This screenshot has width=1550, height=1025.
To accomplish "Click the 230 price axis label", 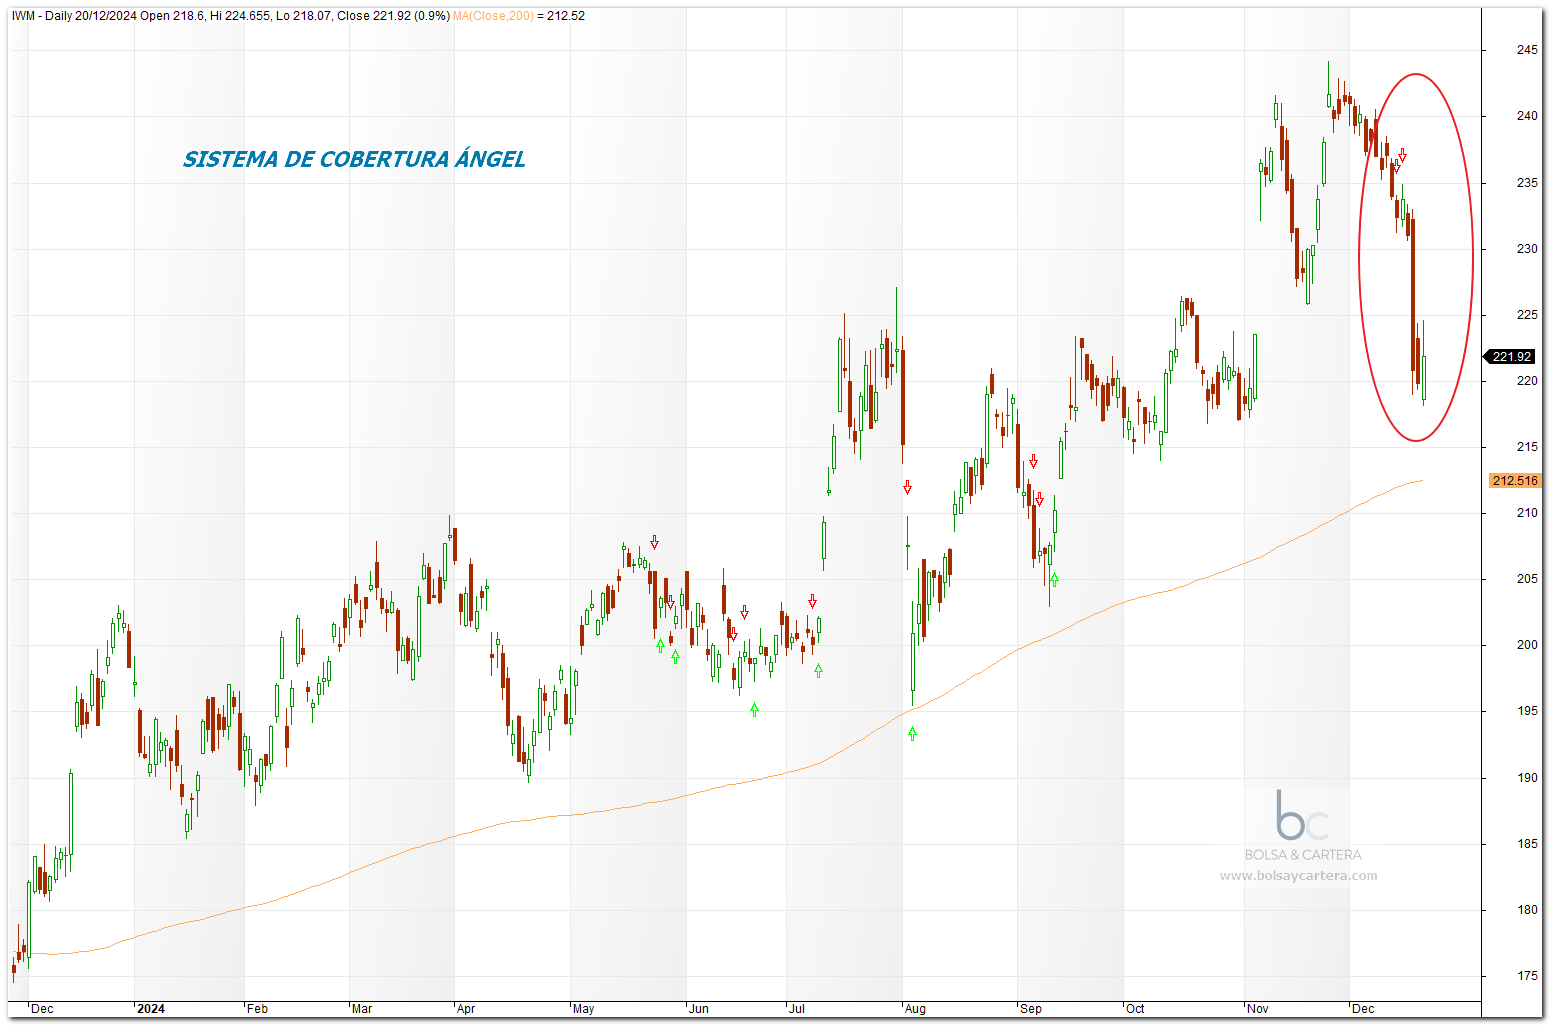I will click(1527, 249).
